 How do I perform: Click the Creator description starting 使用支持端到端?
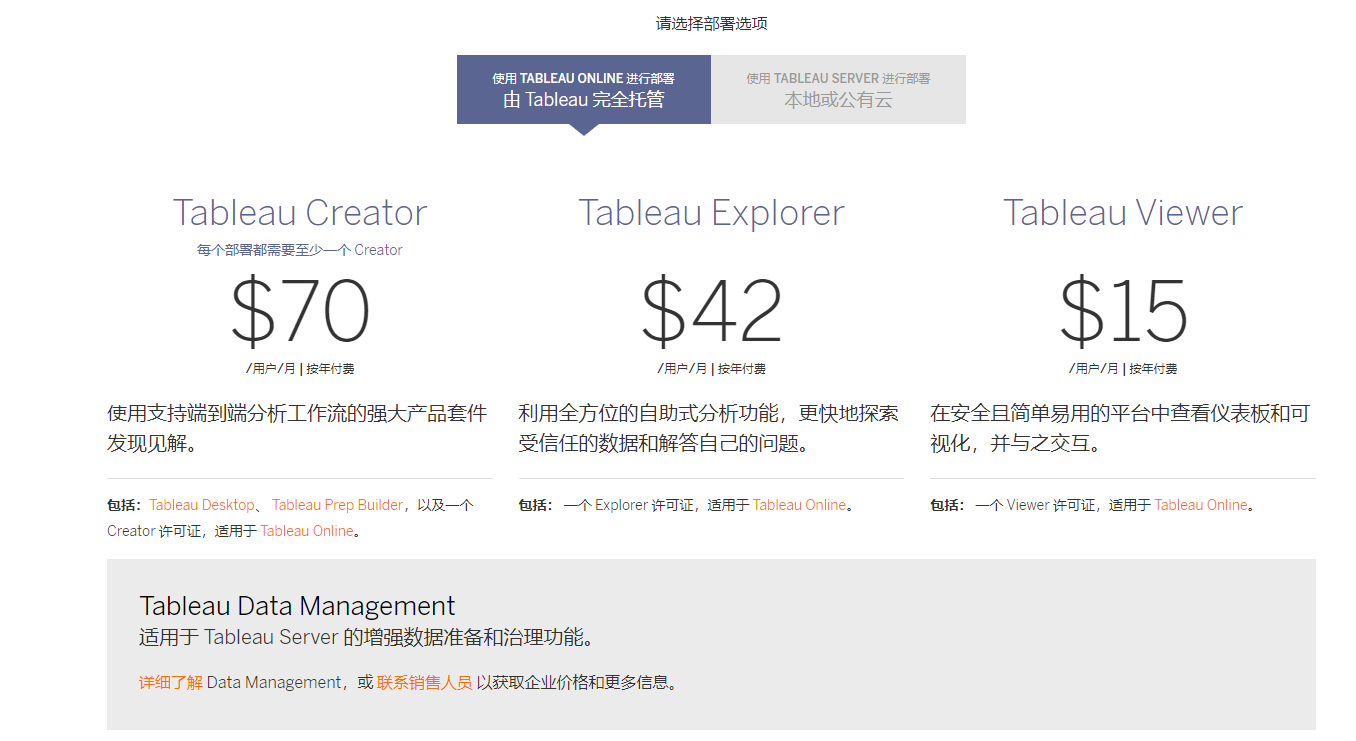298,428
